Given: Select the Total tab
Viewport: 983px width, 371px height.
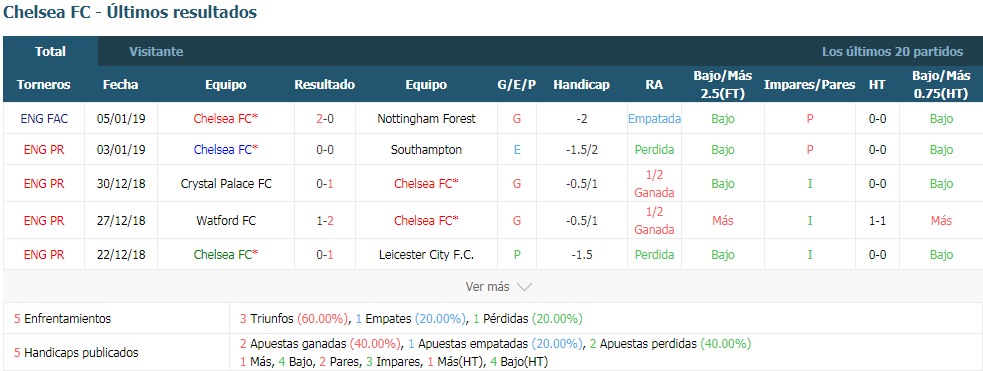Looking at the screenshot, I should [50, 51].
